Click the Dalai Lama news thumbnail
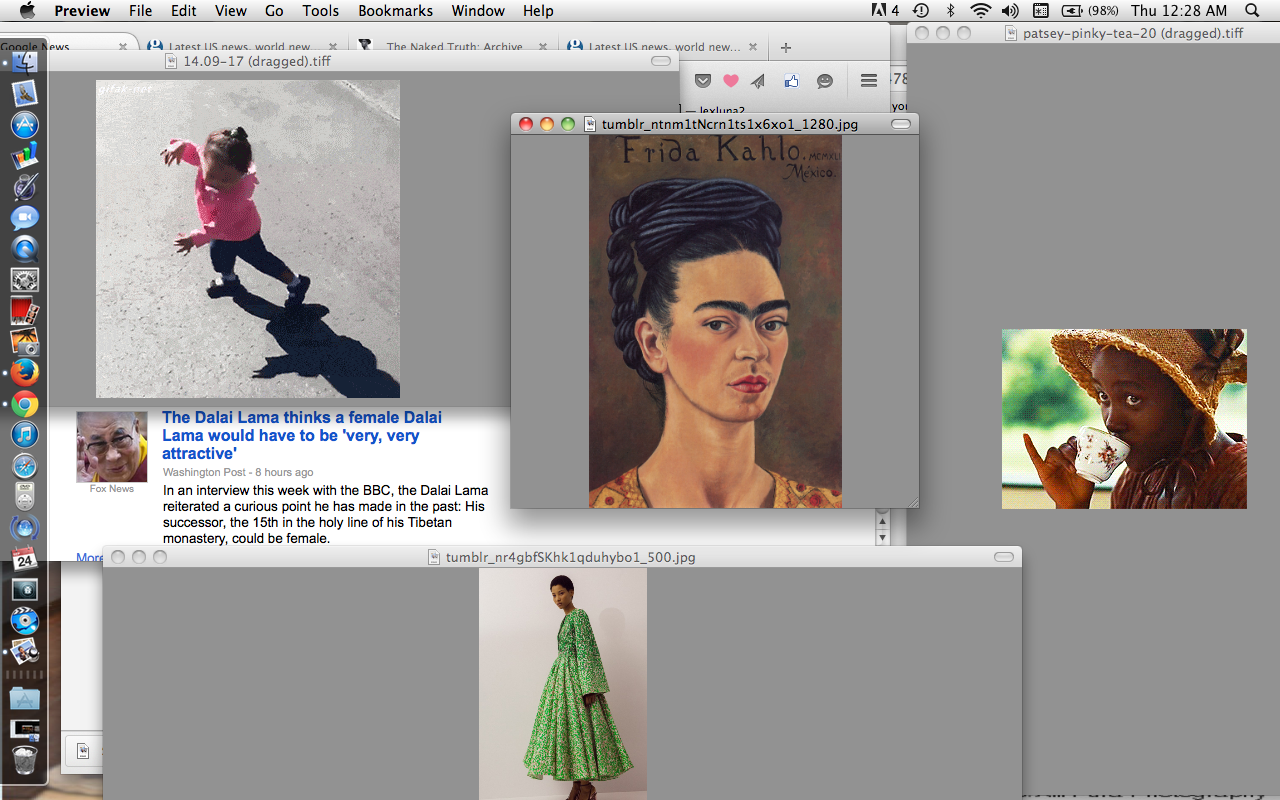The width and height of the screenshot is (1280, 800). 112,447
